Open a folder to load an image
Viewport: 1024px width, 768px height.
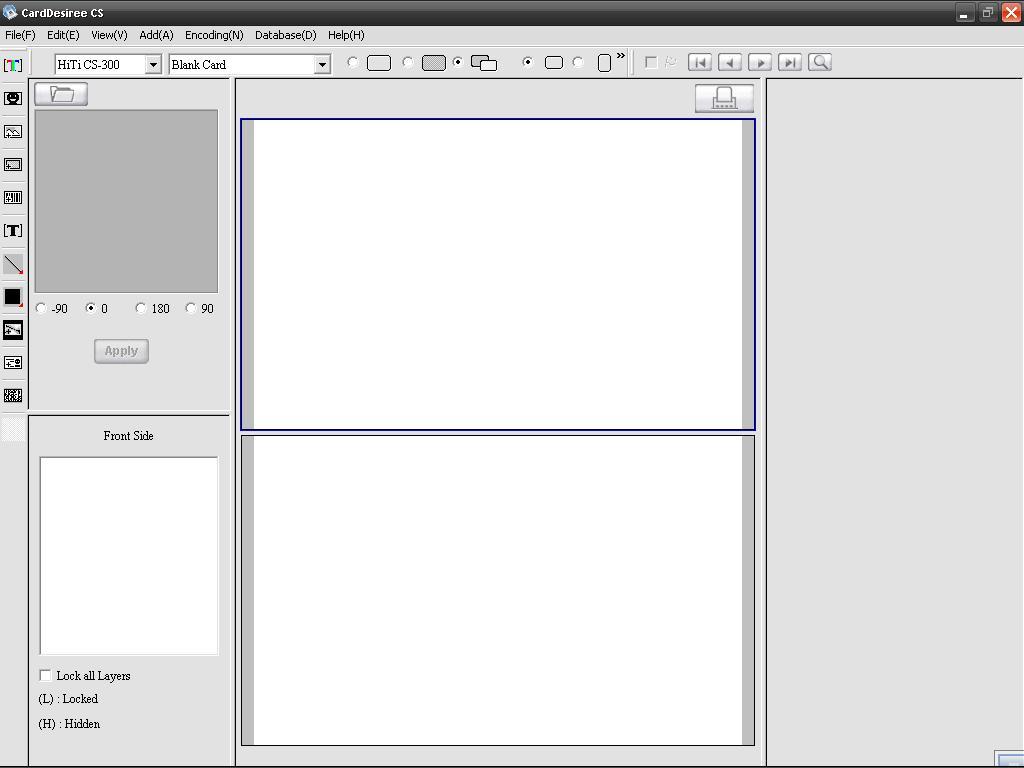[61, 93]
